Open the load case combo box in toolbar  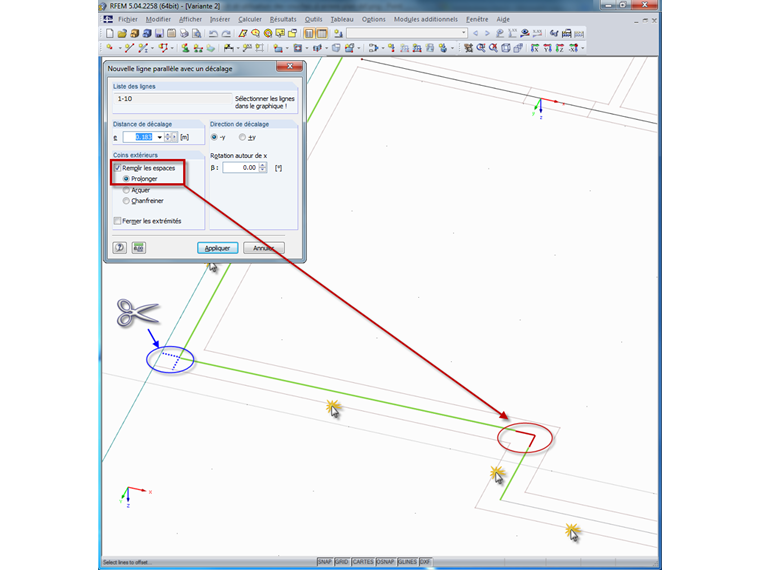[x=407, y=33]
